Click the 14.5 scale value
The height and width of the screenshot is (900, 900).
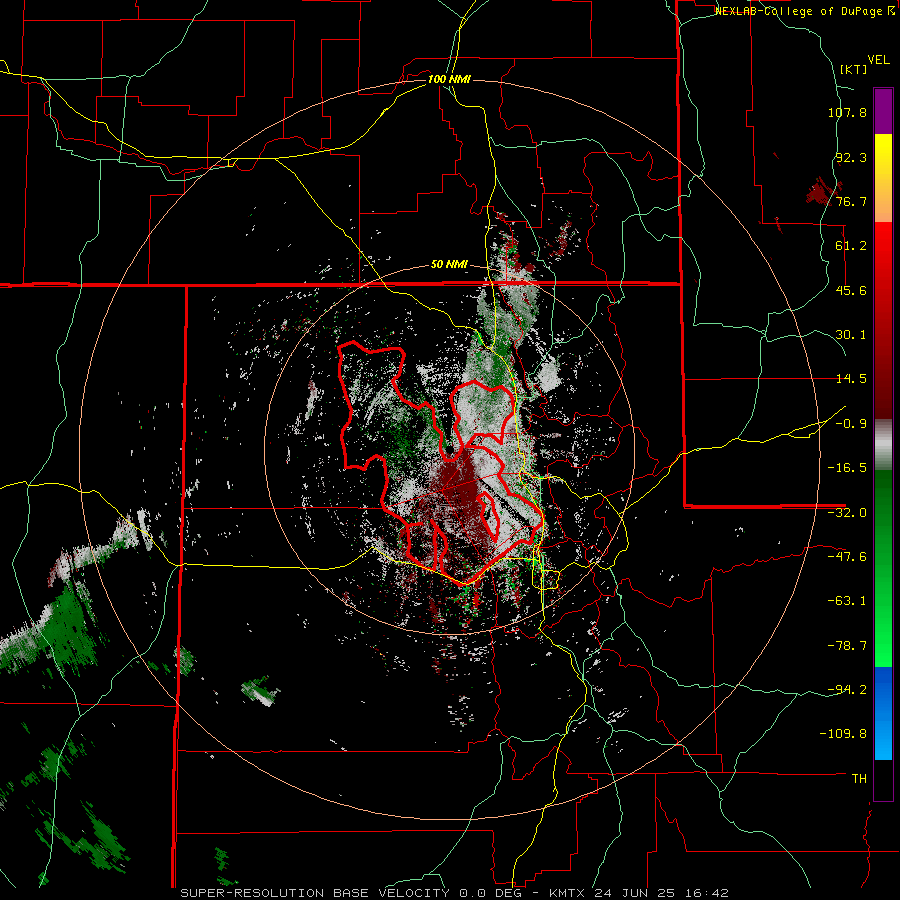851,379
